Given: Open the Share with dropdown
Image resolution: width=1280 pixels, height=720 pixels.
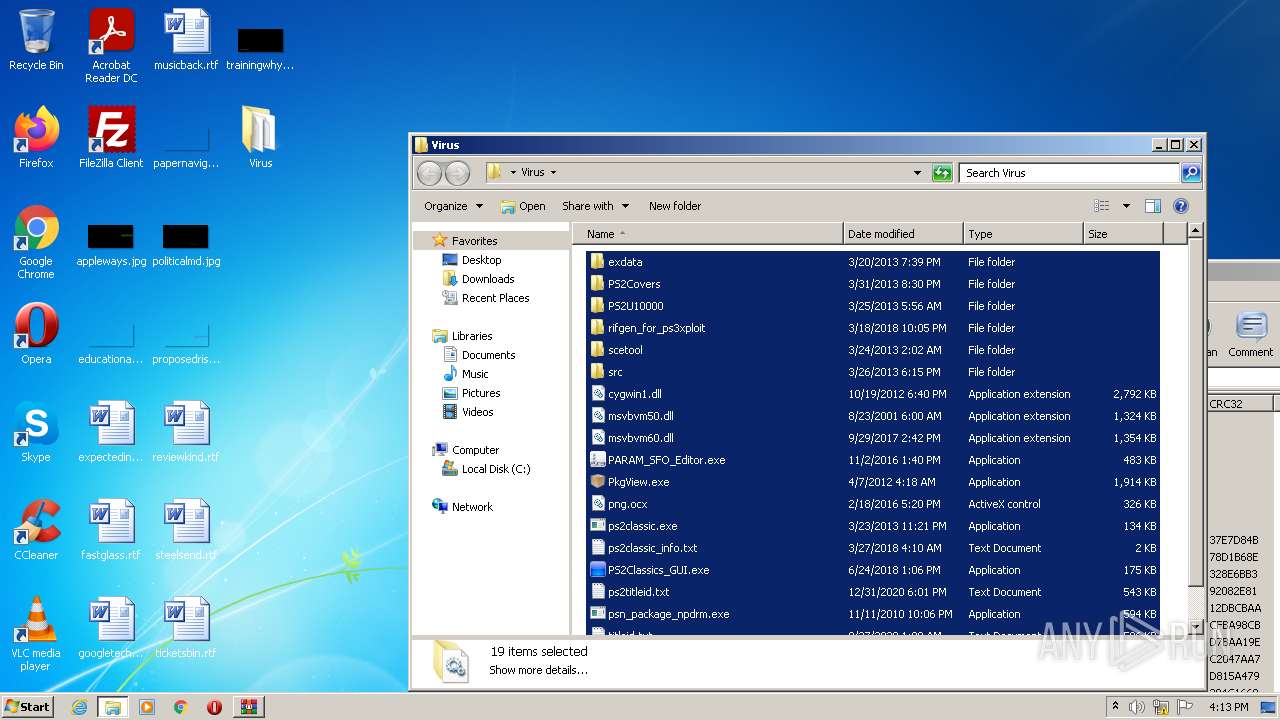Looking at the screenshot, I should 595,206.
